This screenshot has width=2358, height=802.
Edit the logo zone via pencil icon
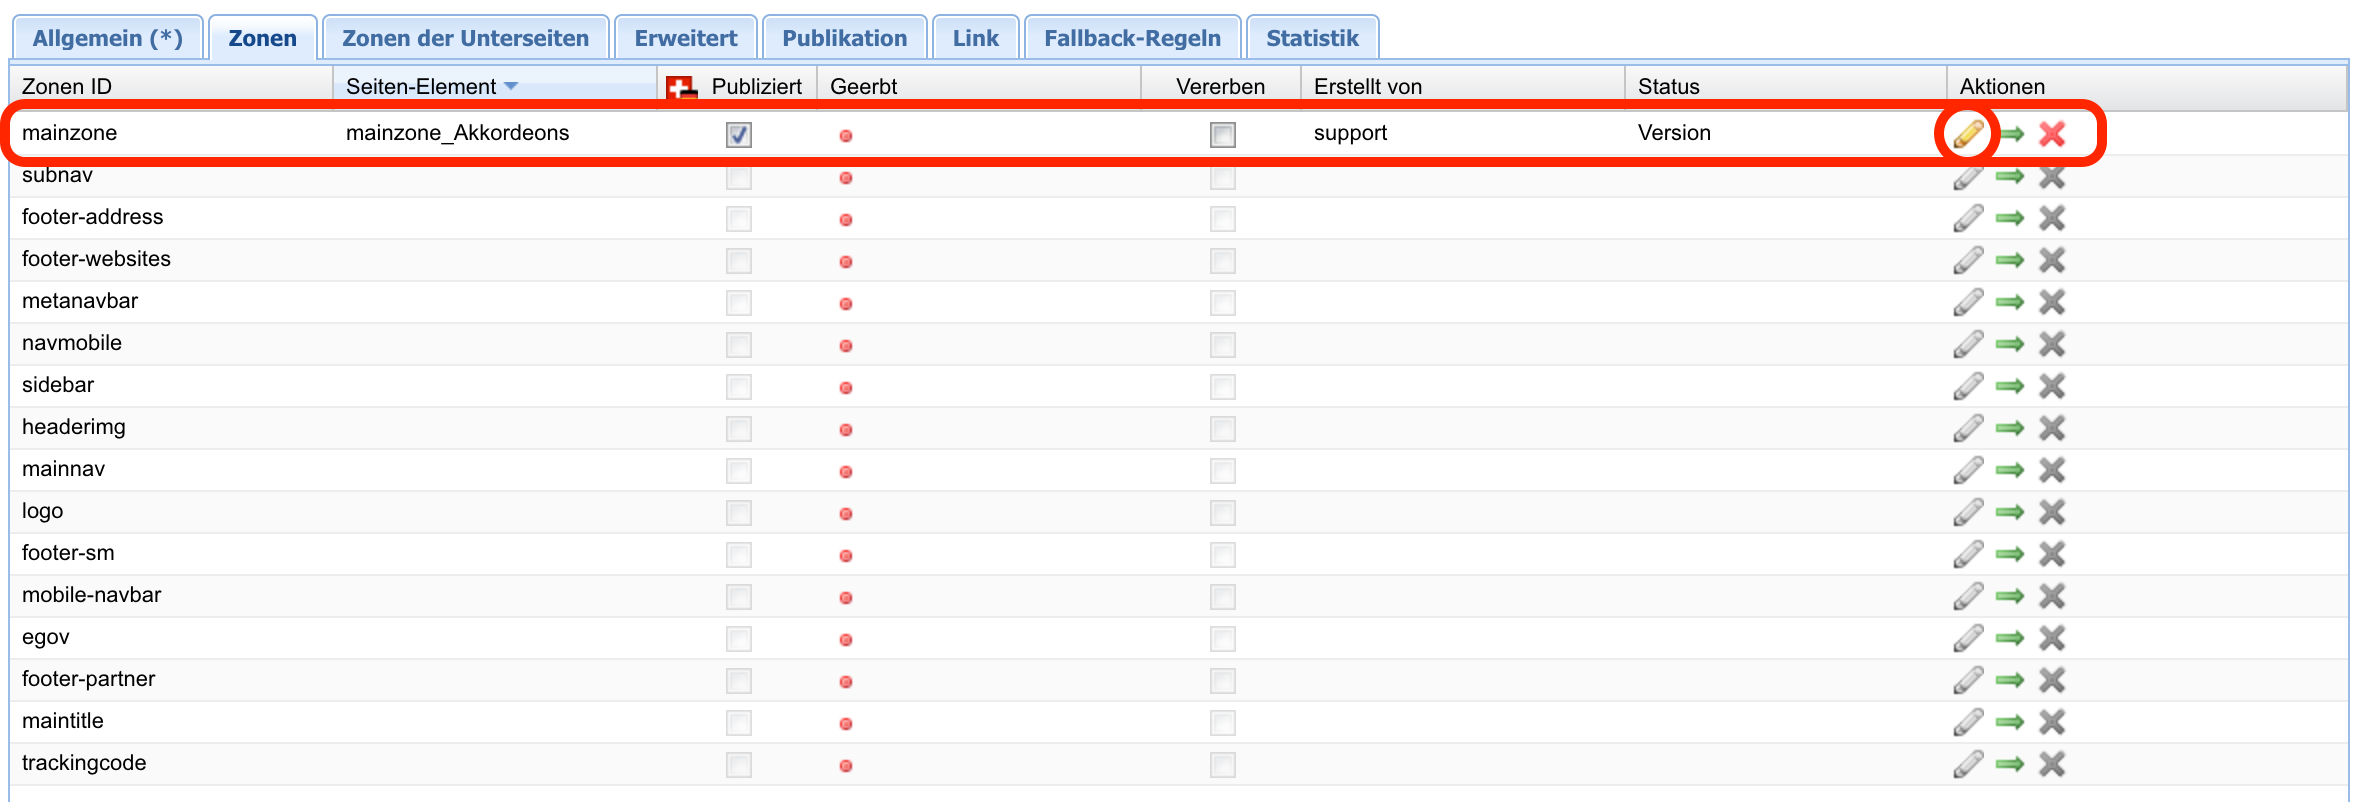1968,512
